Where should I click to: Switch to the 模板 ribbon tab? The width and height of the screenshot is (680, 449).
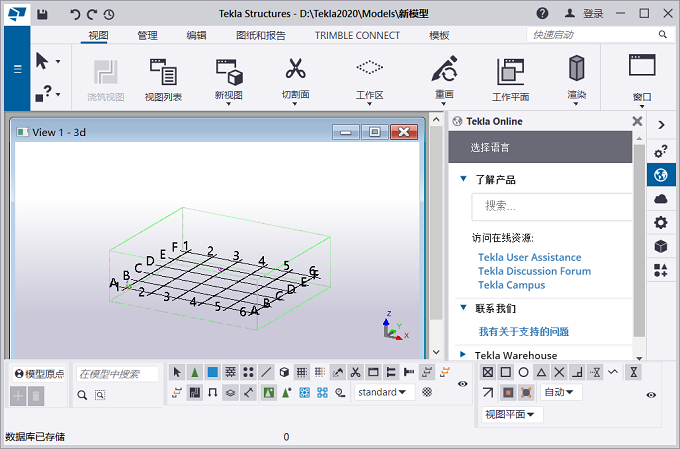[439, 36]
